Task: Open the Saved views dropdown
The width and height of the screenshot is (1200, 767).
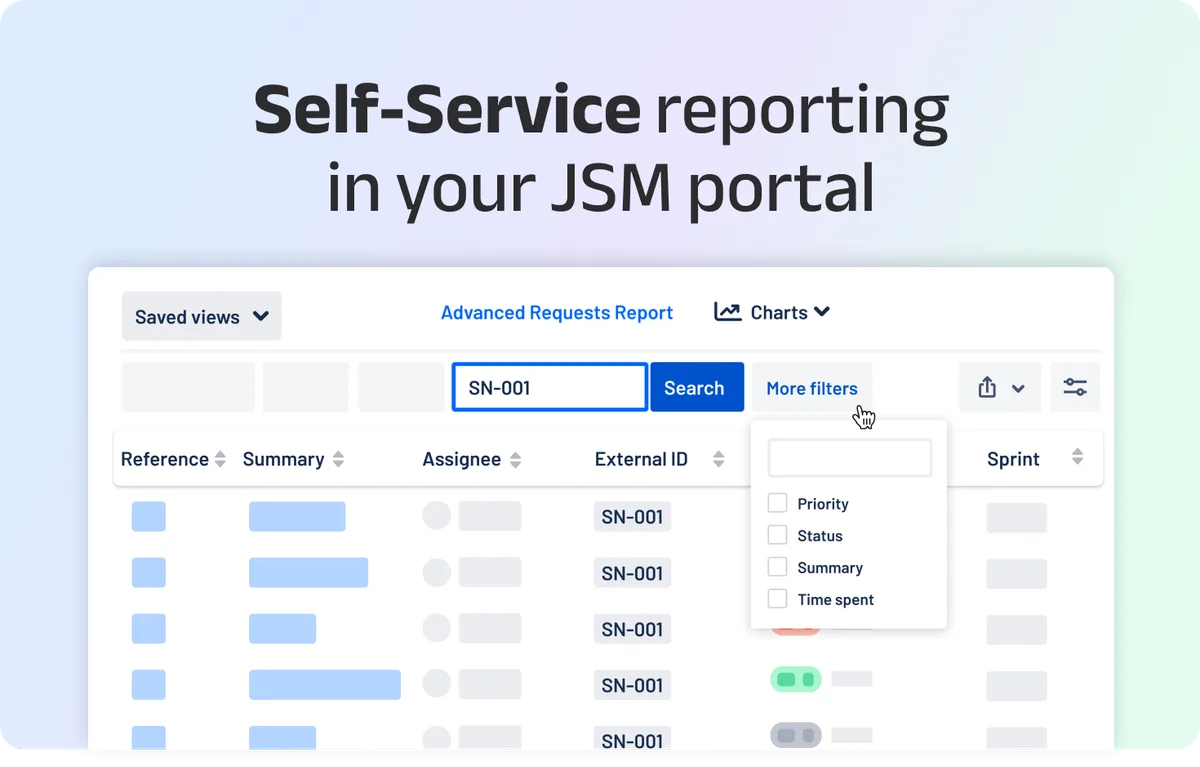Action: click(201, 316)
